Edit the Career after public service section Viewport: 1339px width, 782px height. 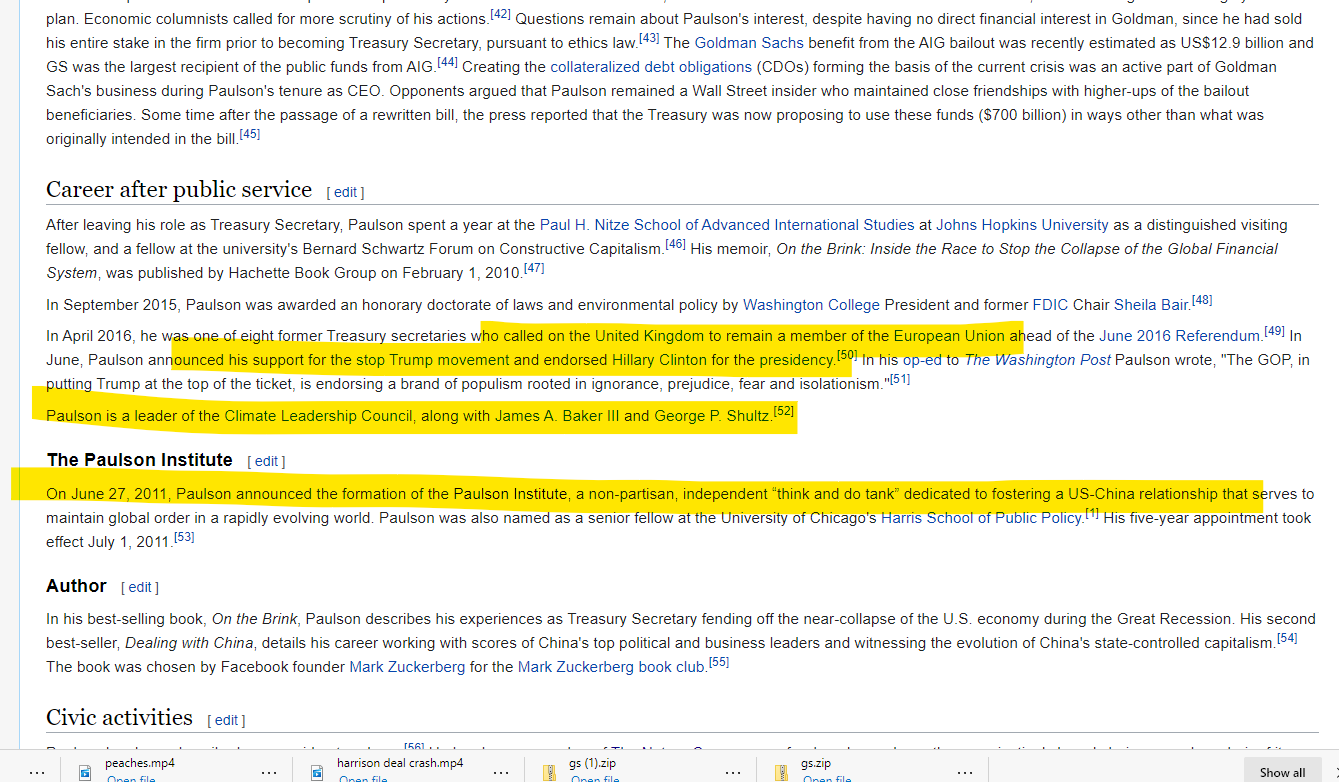point(345,192)
